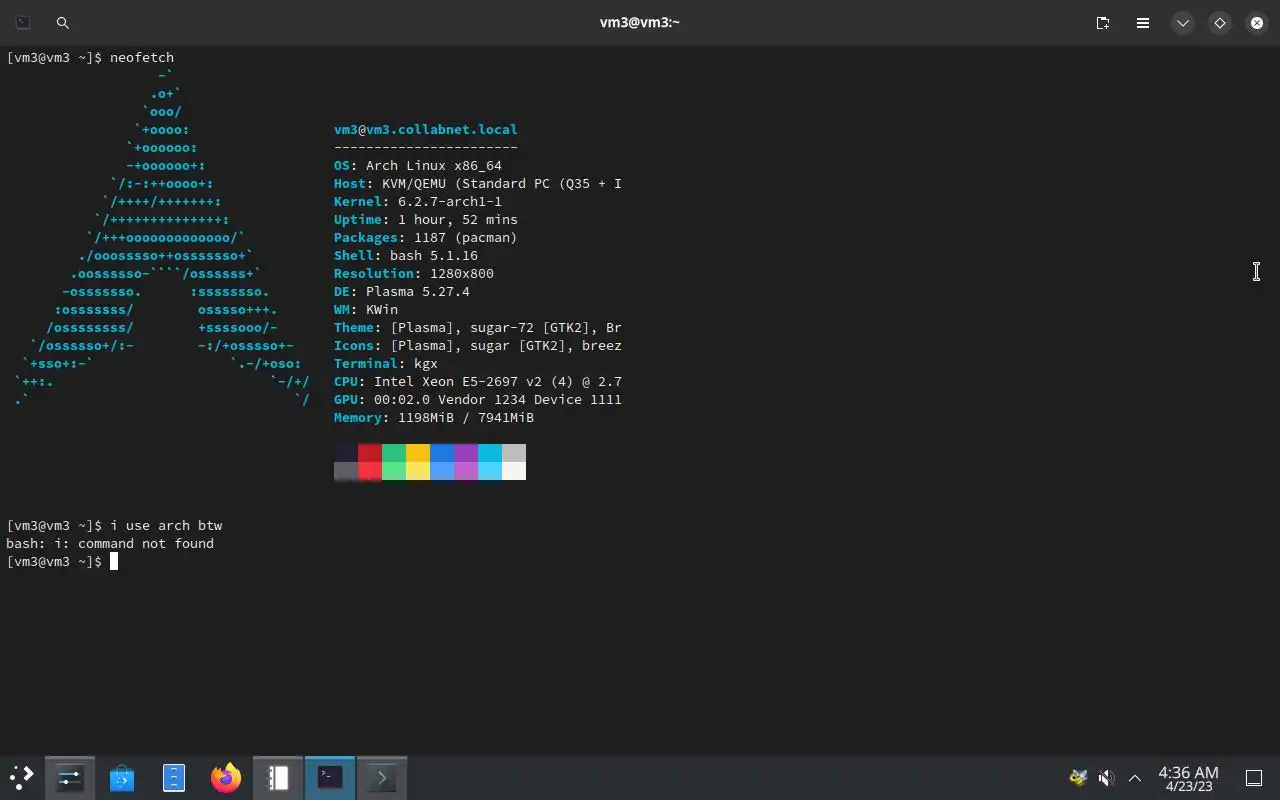Maximize the window with the diamond button
The width and height of the screenshot is (1280, 800).
pyautogui.click(x=1220, y=22)
